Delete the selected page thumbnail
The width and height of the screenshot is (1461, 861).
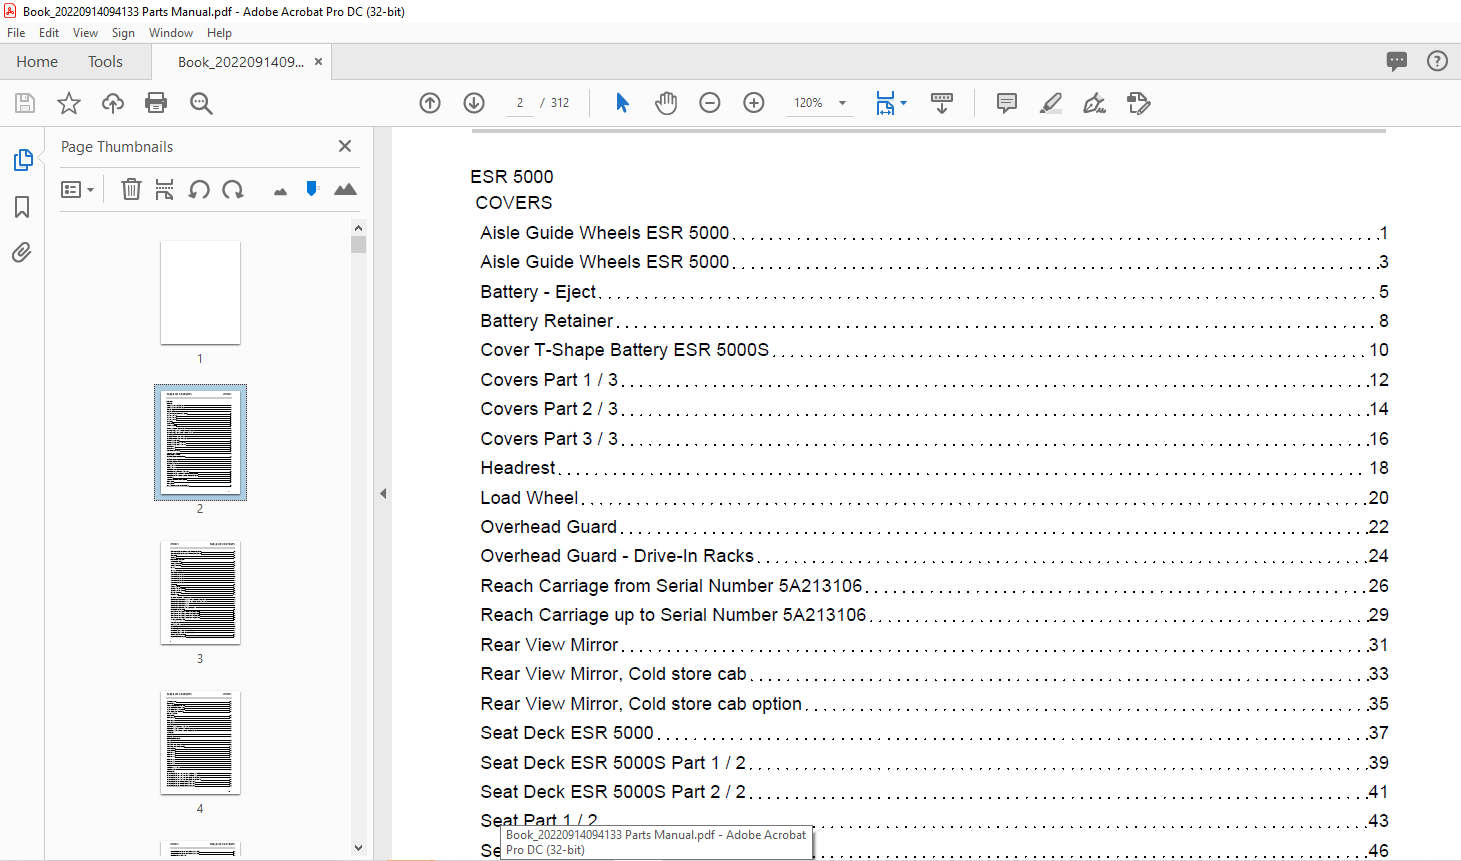point(131,189)
